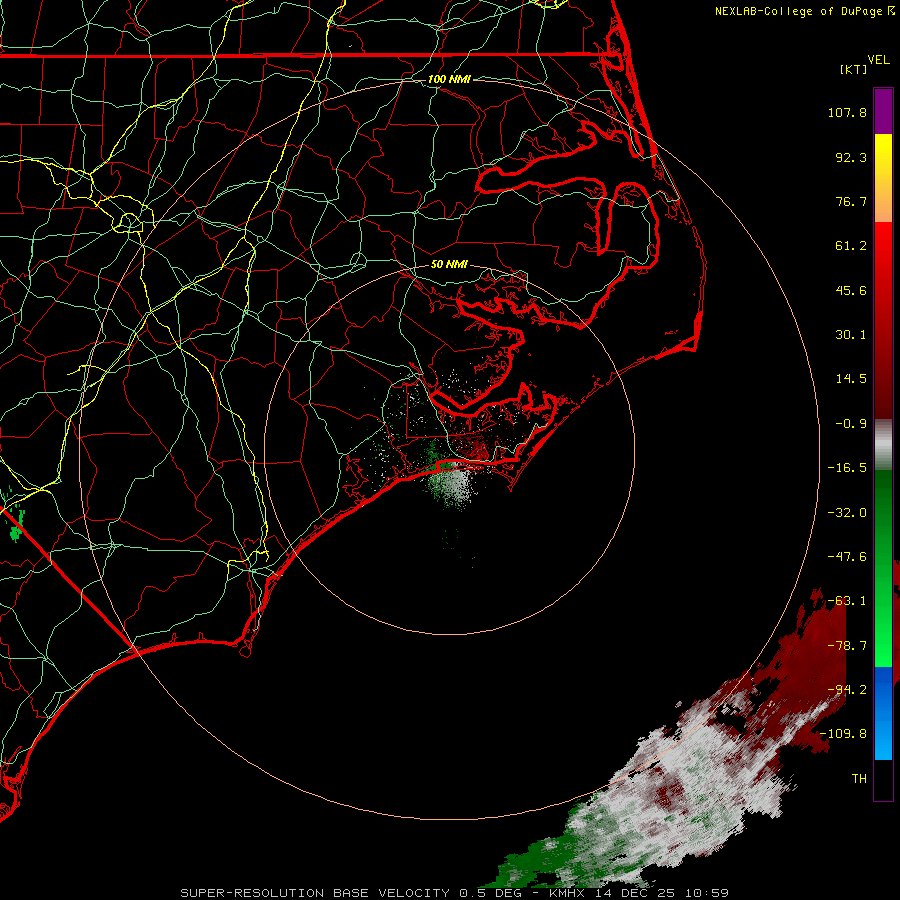Click the -94.2 legend value
The height and width of the screenshot is (900, 900).
click(847, 690)
